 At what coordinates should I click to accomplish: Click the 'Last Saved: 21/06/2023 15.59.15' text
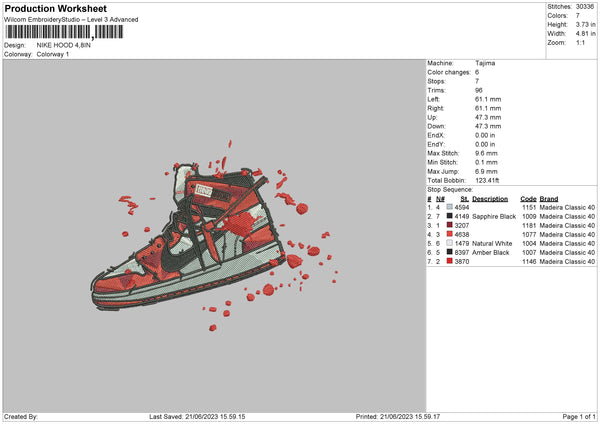pos(197,416)
